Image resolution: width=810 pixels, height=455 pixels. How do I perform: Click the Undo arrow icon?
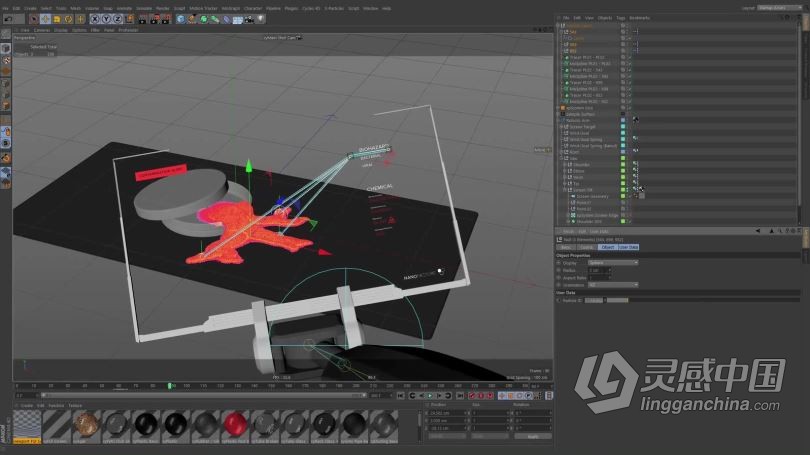[x=8, y=19]
